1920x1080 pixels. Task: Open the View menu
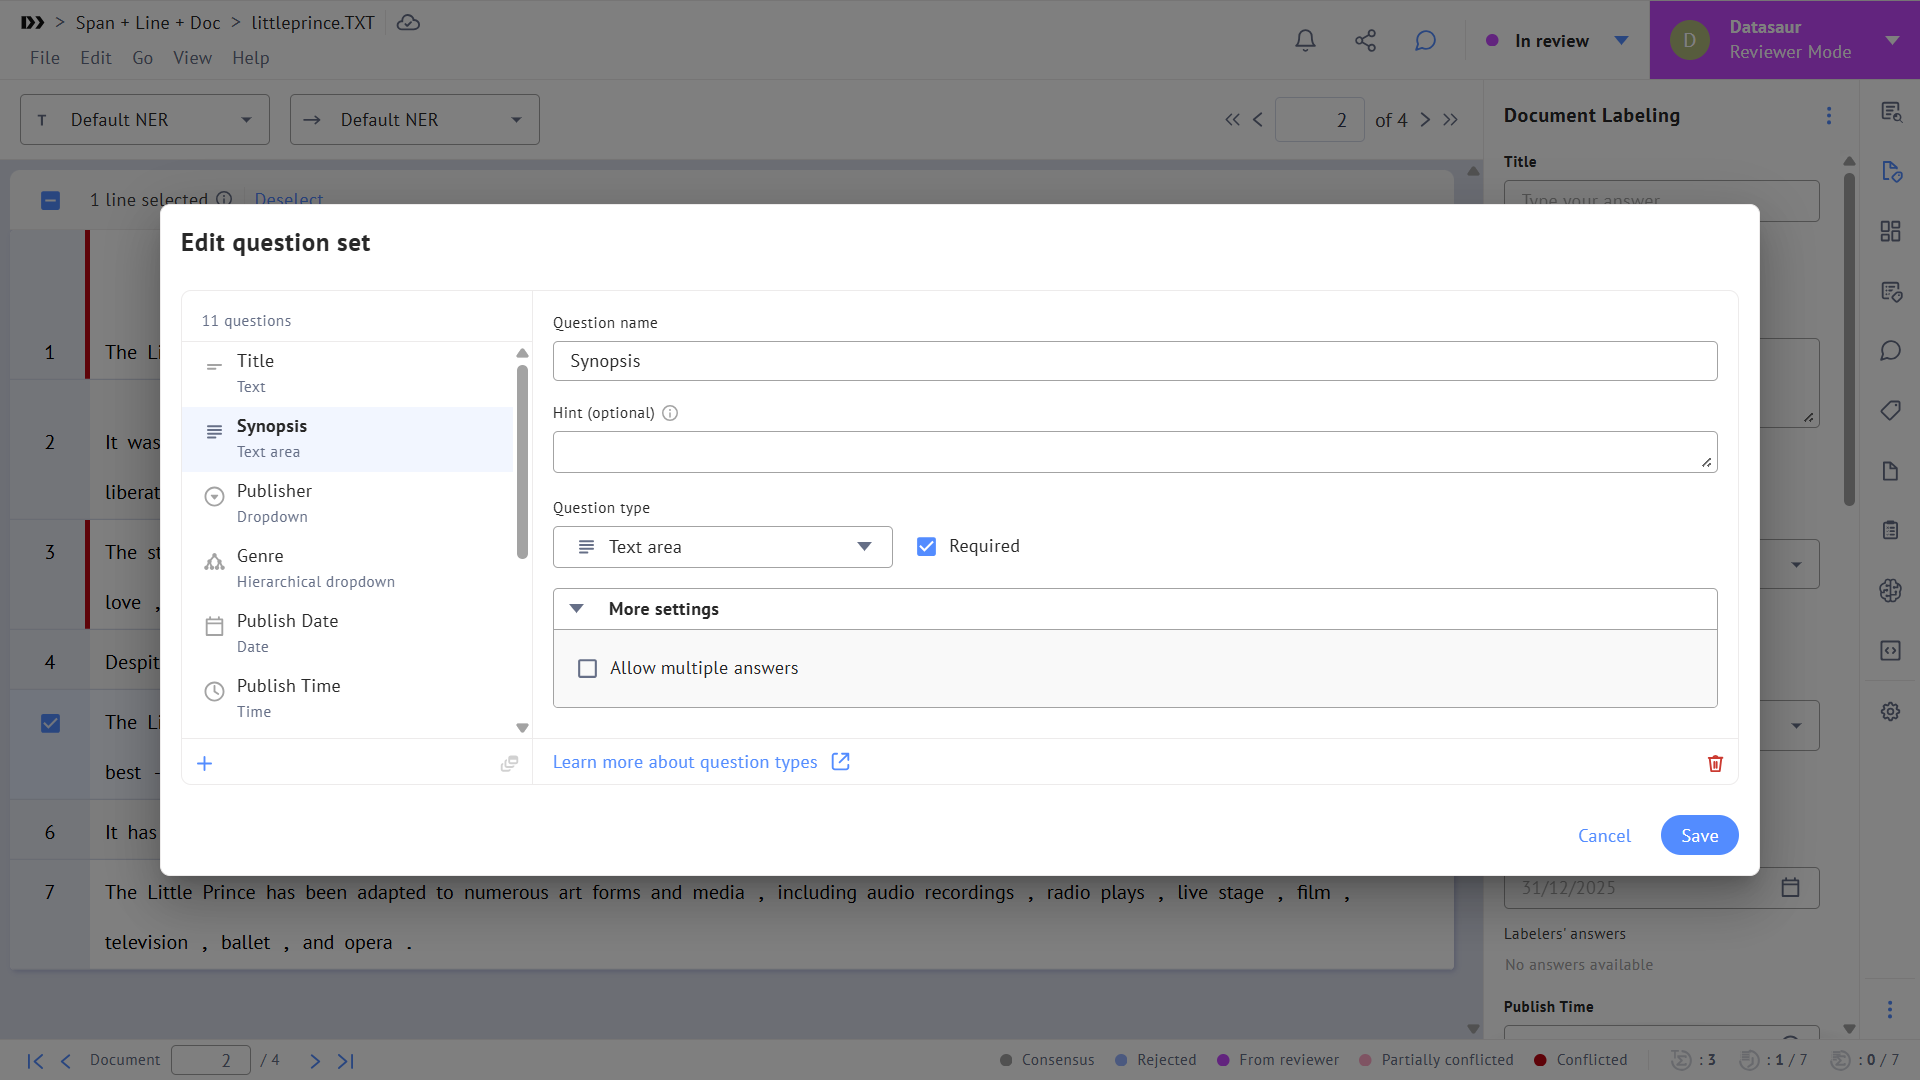192,58
